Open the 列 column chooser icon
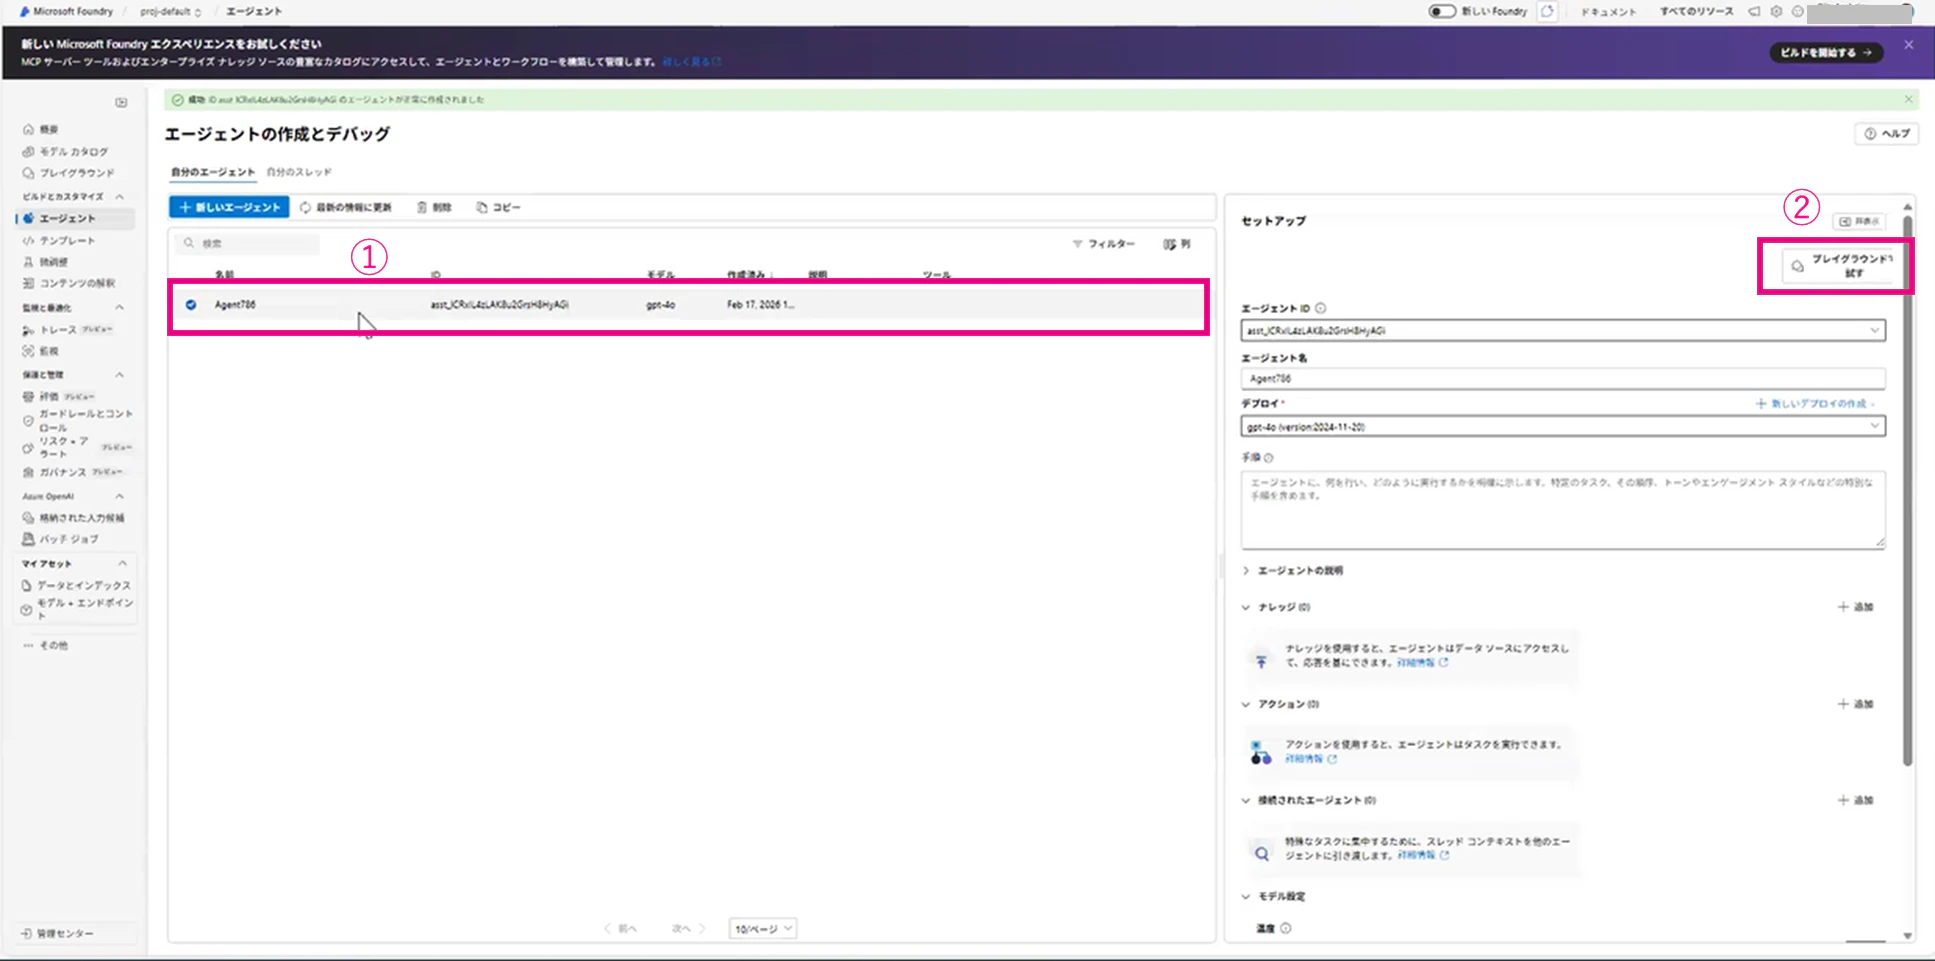The height and width of the screenshot is (961, 1935). [1169, 244]
